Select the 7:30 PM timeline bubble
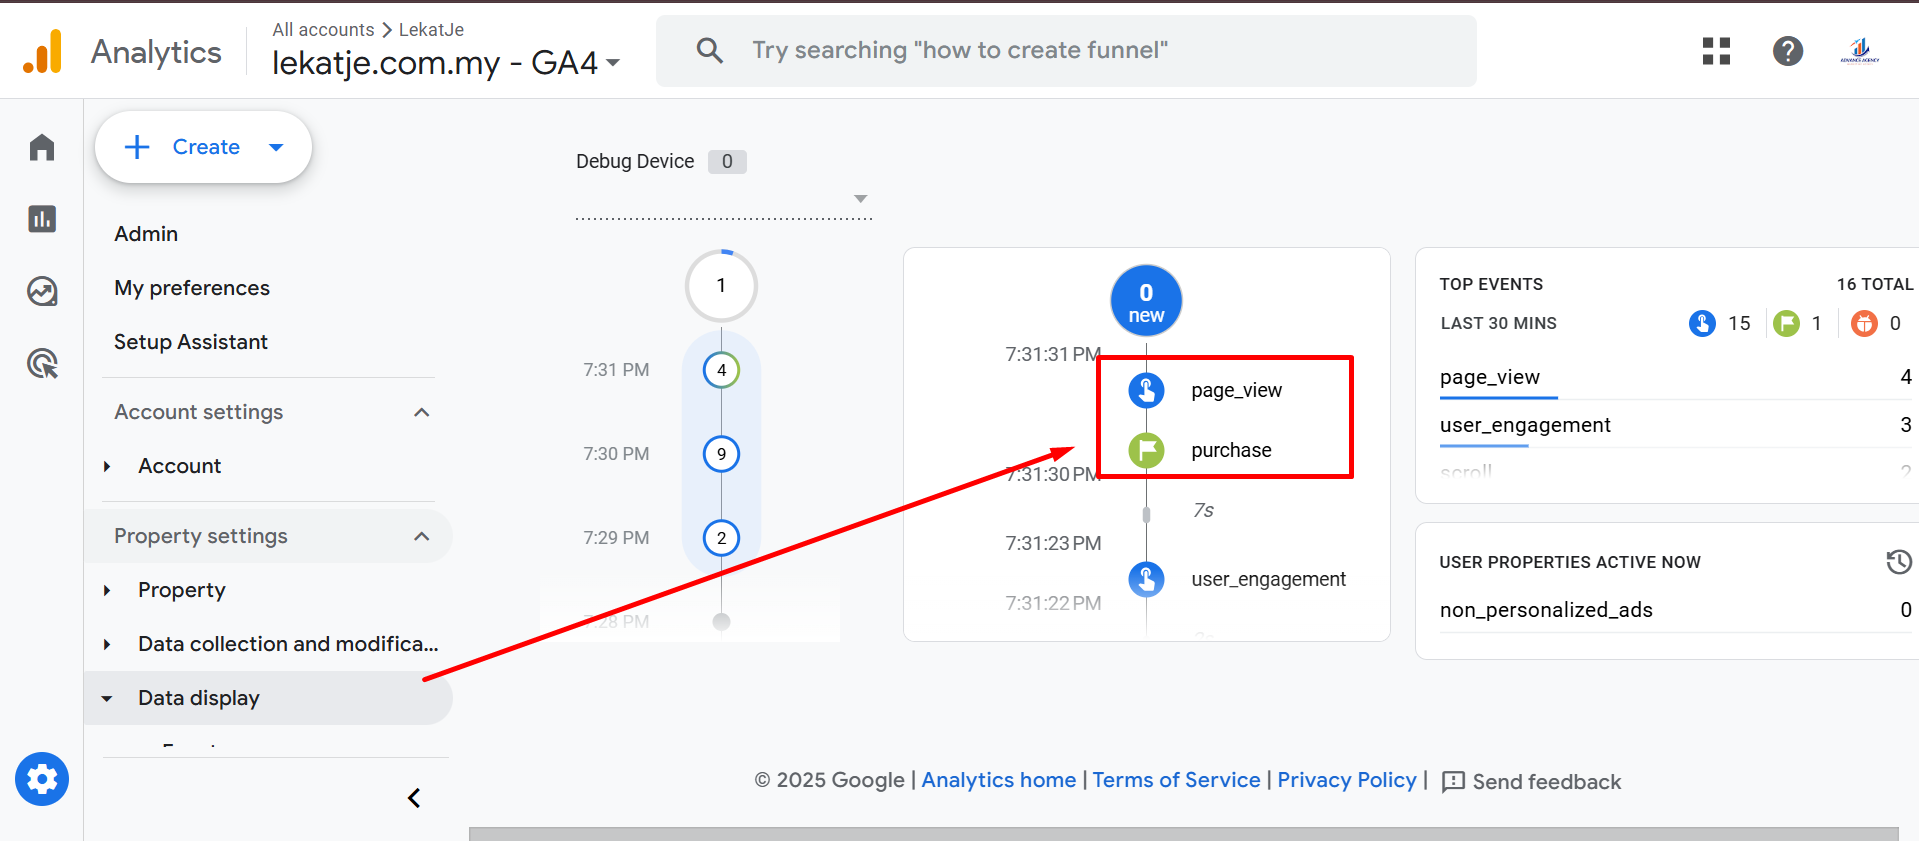The height and width of the screenshot is (841, 1919). pyautogui.click(x=721, y=454)
